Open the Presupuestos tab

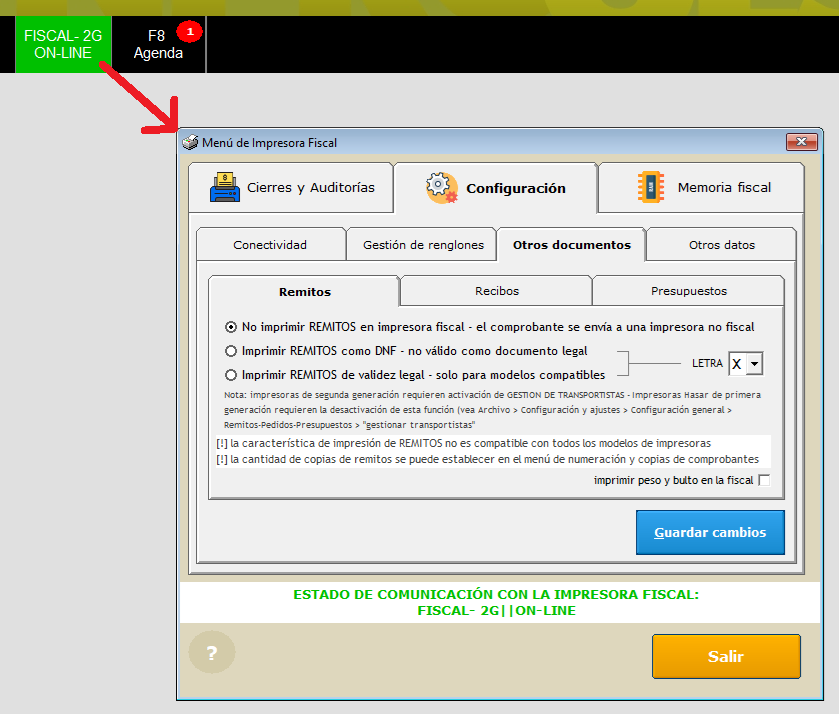coord(688,291)
